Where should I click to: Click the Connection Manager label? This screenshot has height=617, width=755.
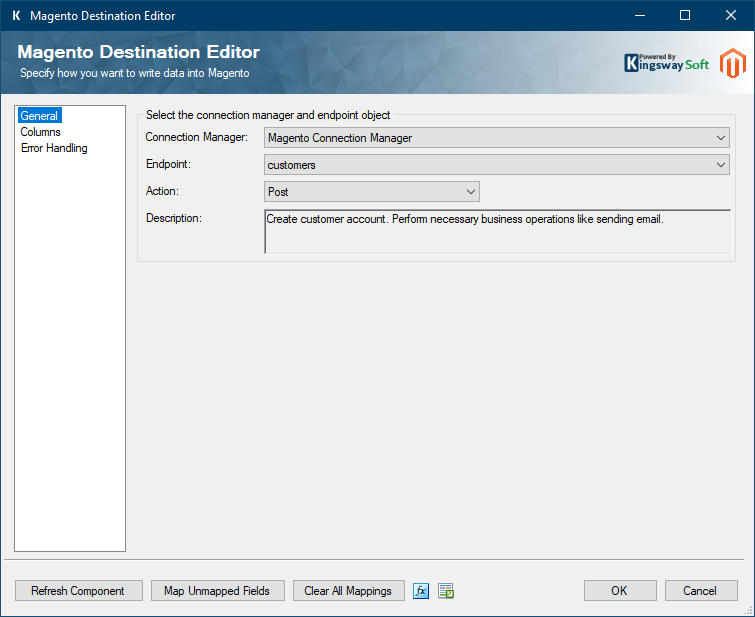click(x=196, y=137)
